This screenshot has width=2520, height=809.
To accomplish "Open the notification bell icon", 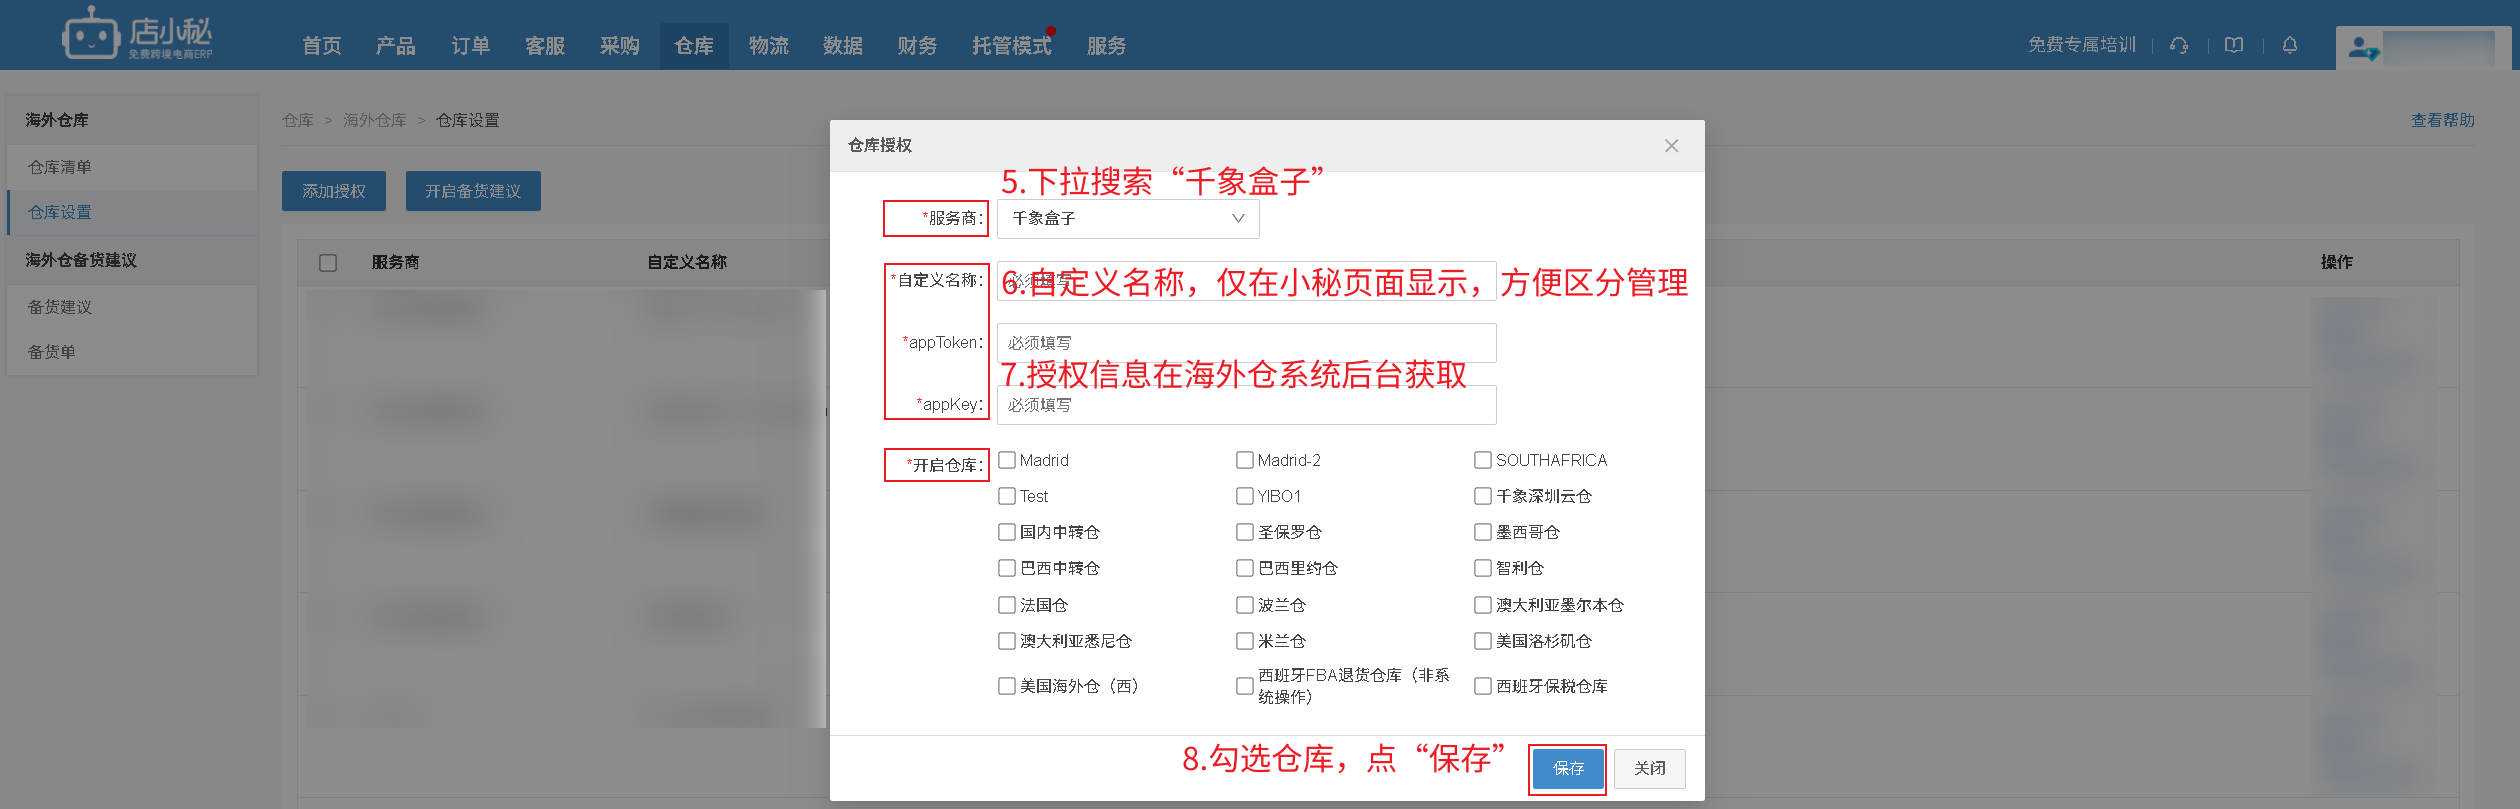I will coord(2290,45).
